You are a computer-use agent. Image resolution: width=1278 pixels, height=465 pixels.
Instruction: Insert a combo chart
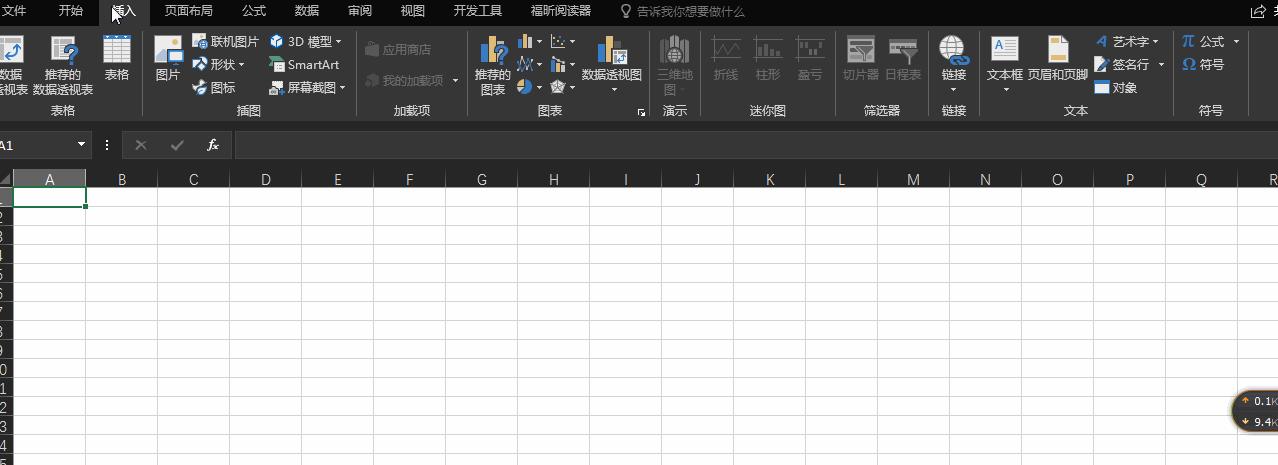tap(563, 64)
